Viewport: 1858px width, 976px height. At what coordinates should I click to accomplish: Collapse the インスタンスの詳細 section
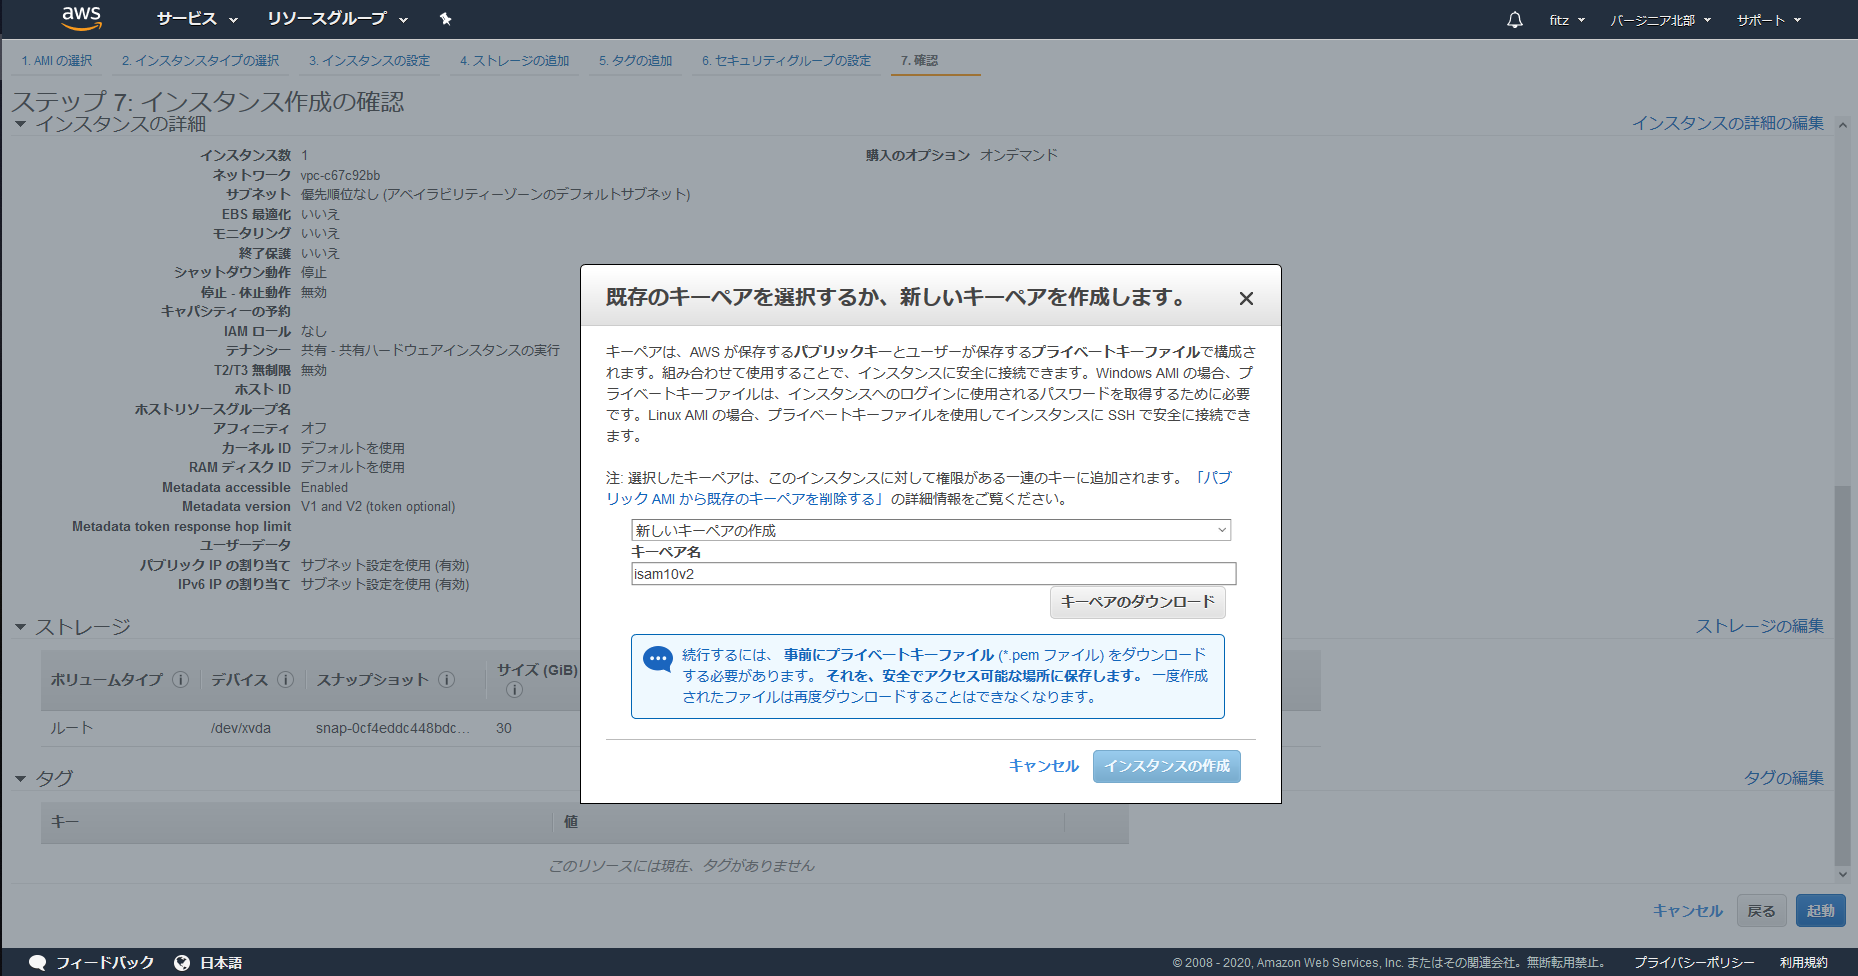[x=20, y=124]
